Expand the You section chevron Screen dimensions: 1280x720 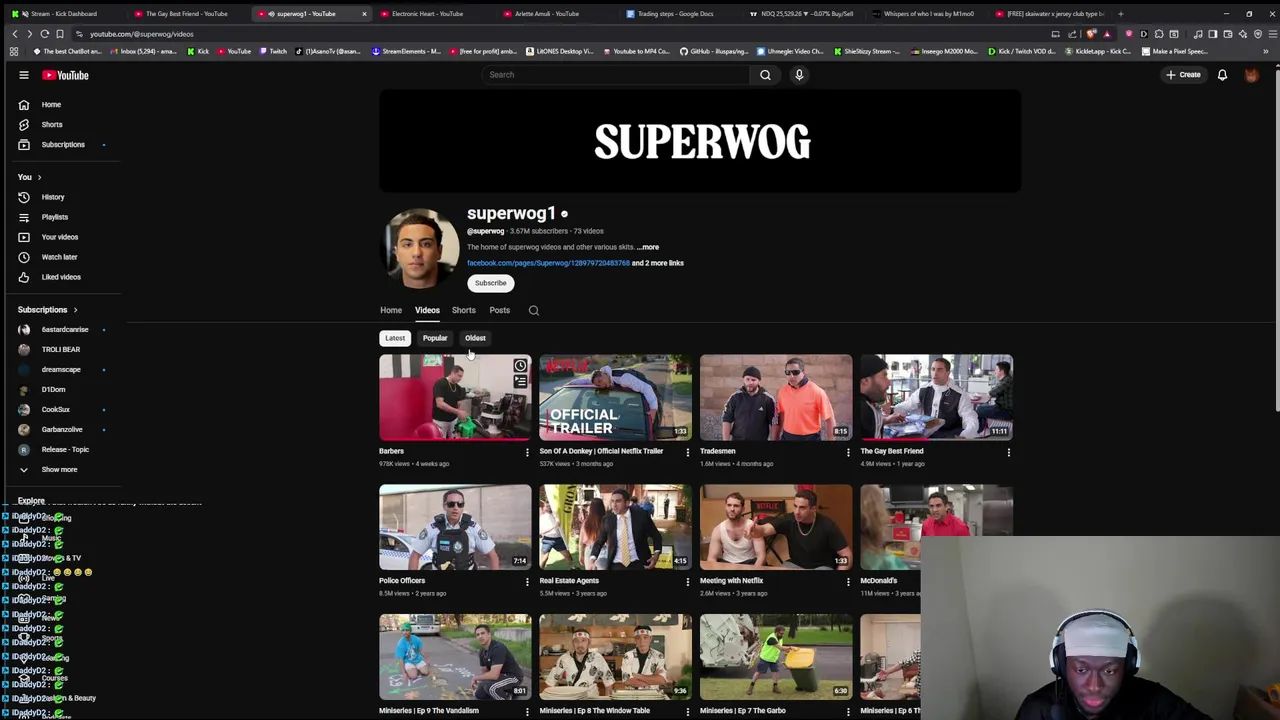coord(39,177)
